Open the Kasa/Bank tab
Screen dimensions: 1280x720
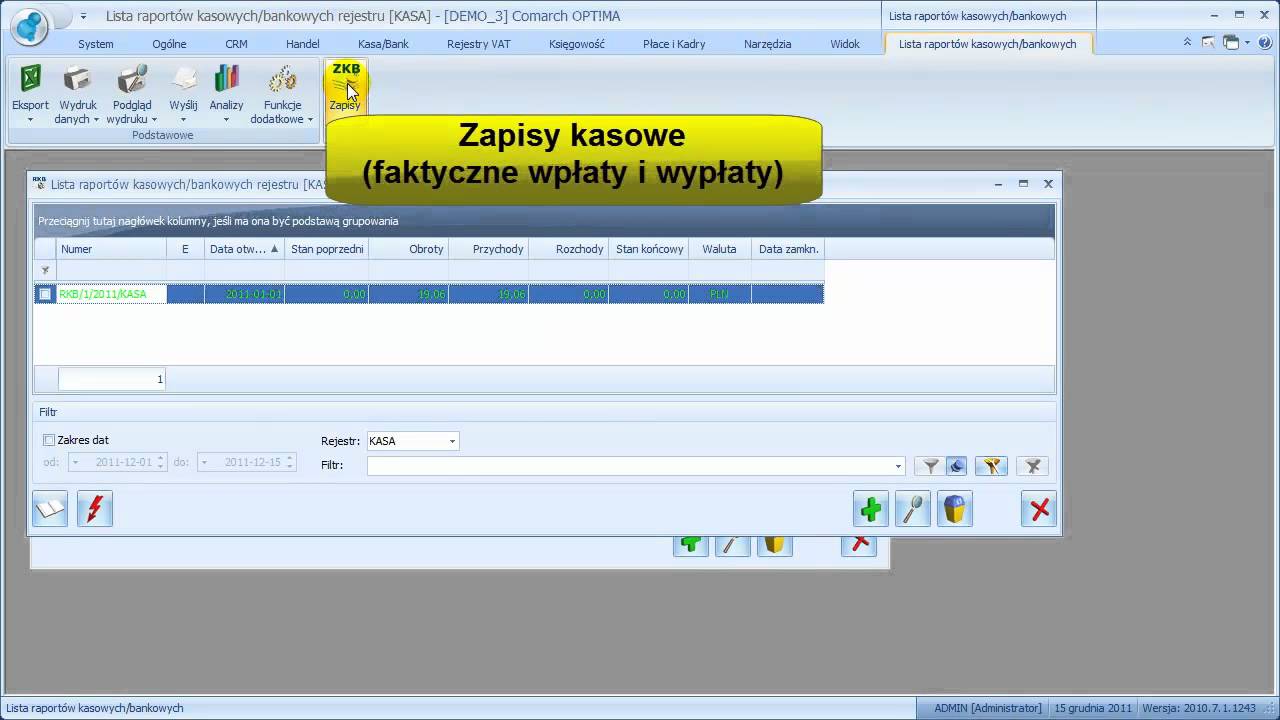[383, 44]
